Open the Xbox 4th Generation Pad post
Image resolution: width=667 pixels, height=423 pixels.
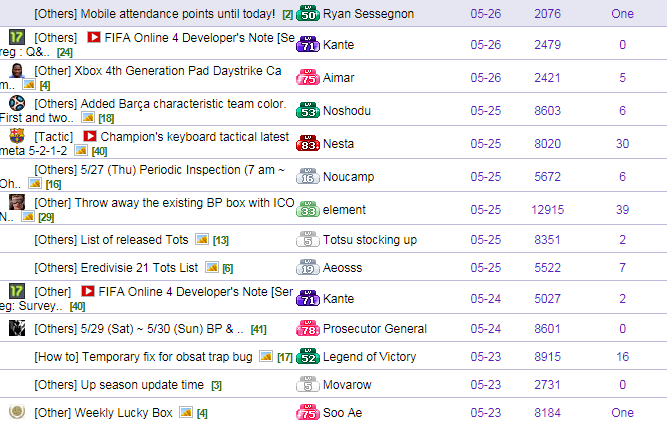pos(158,71)
